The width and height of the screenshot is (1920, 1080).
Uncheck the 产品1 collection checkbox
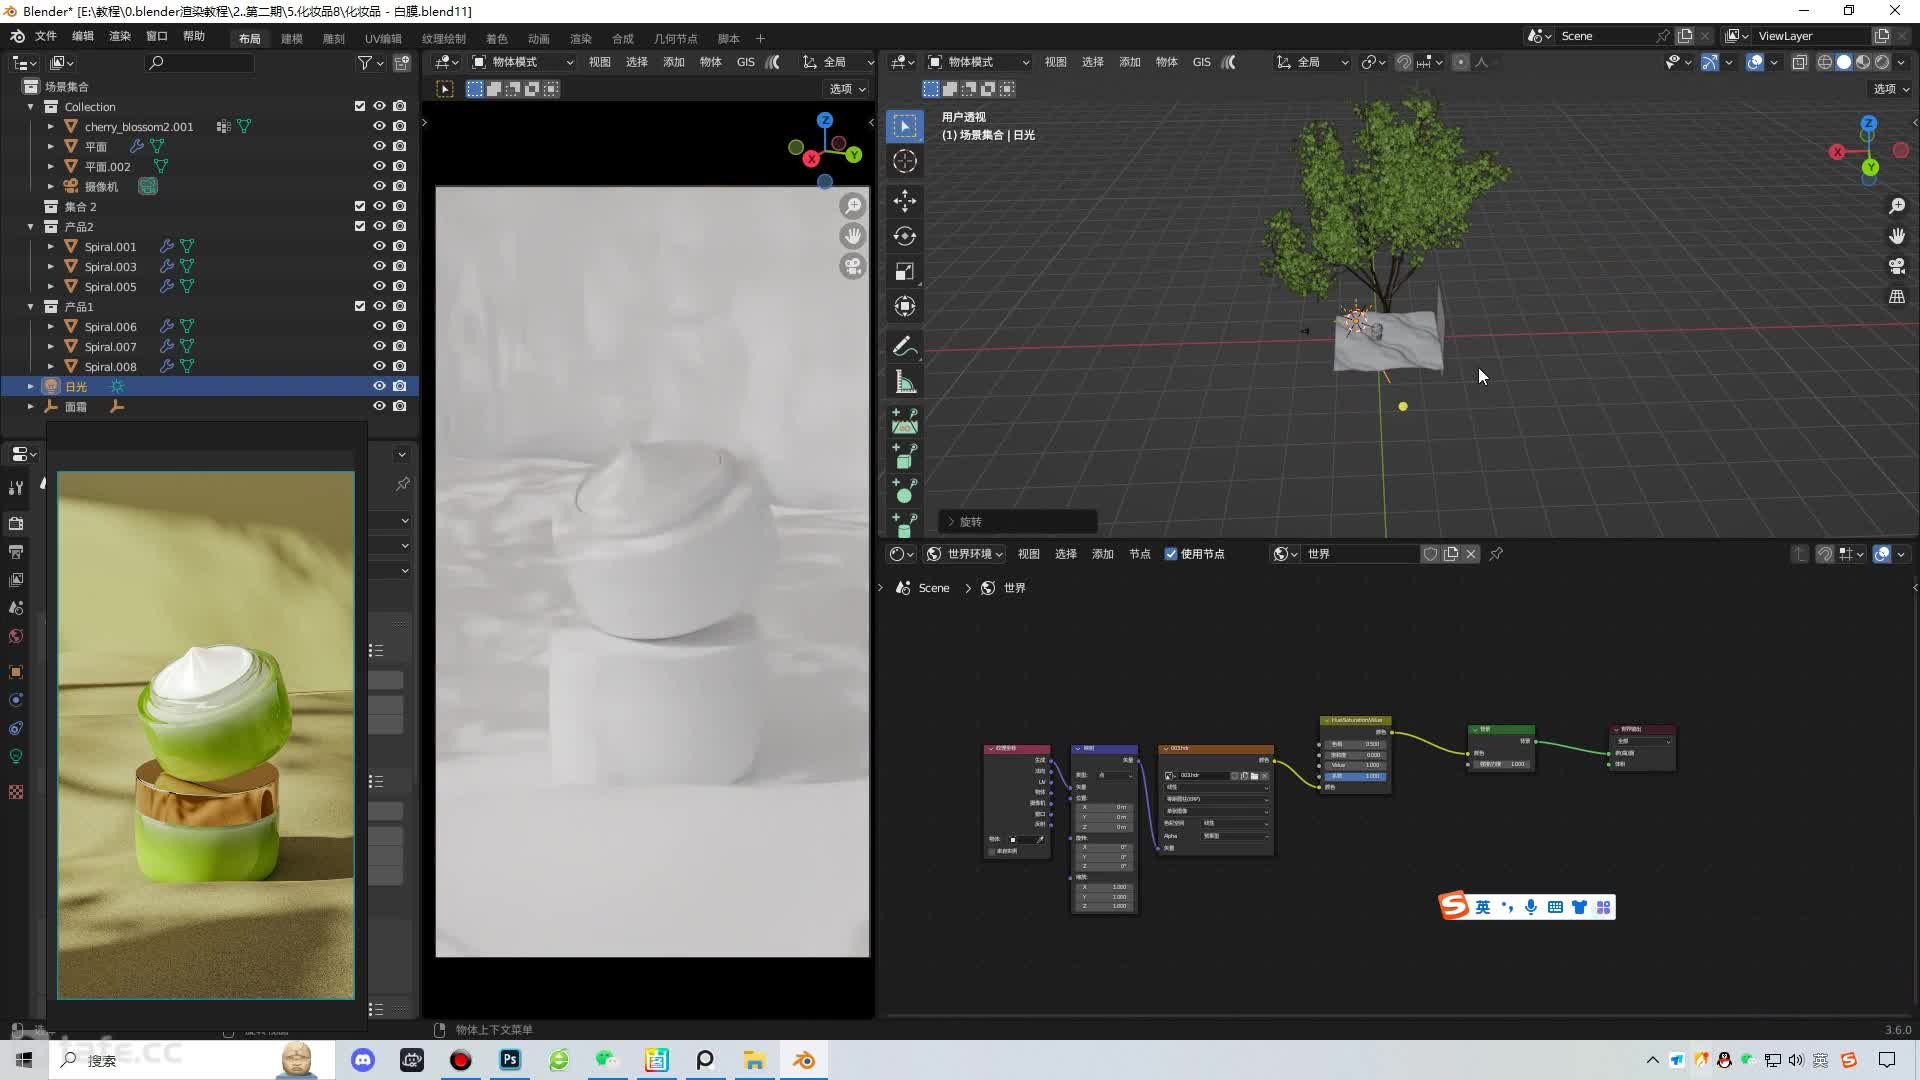click(x=360, y=306)
